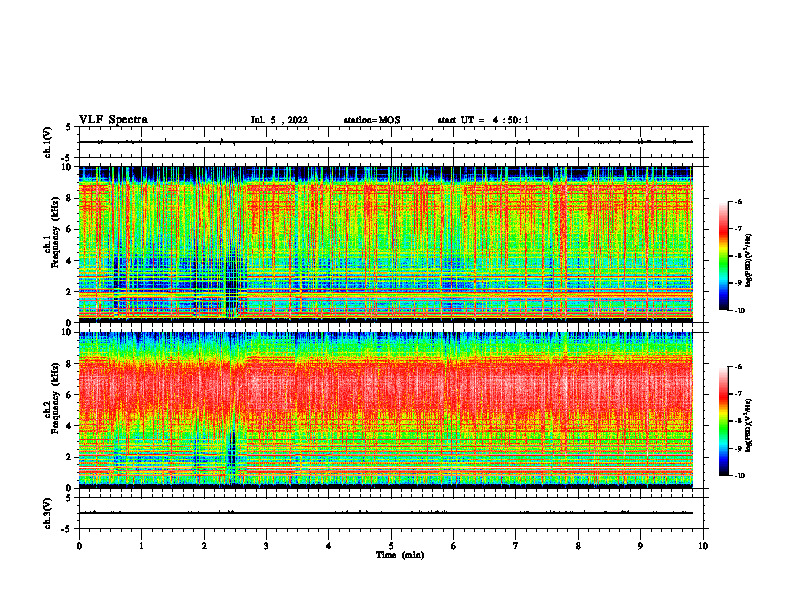
Task: Click the 'station=MOS' header text
Action: (372, 120)
